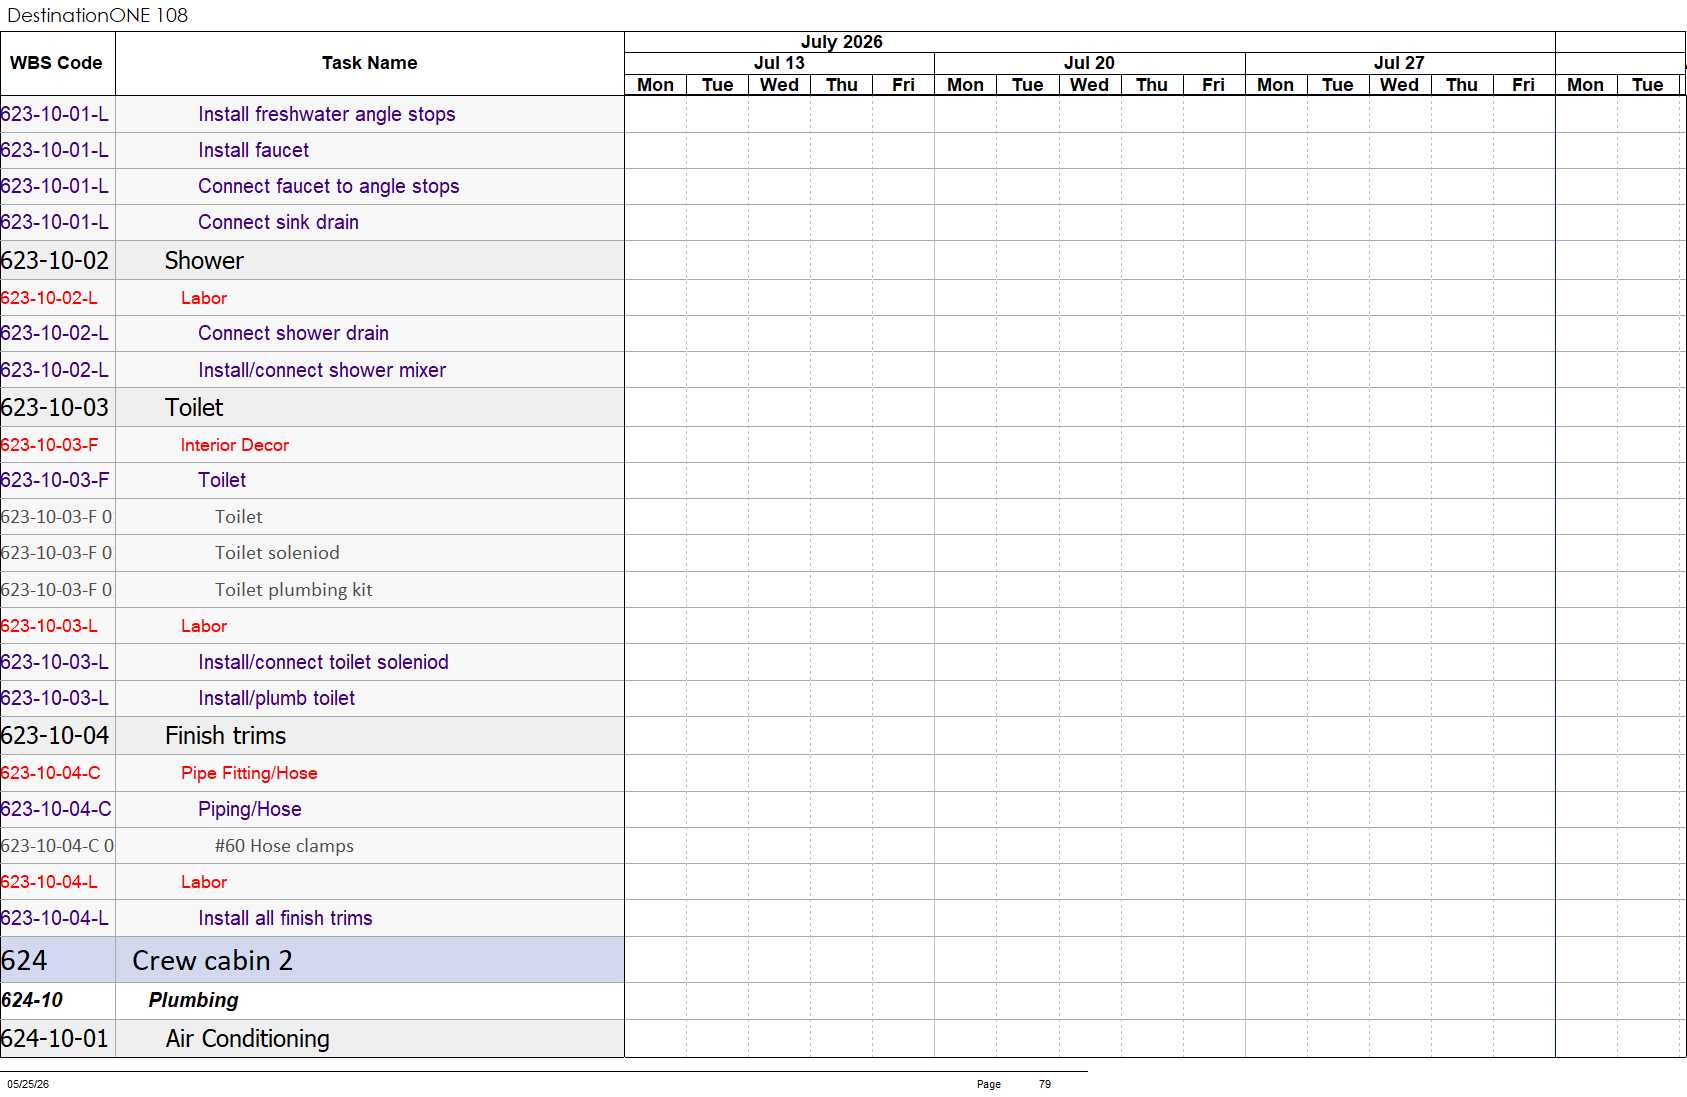Select the Toilet solenoid item row
Viewport: 1687px width, 1097px height.
tap(277, 553)
